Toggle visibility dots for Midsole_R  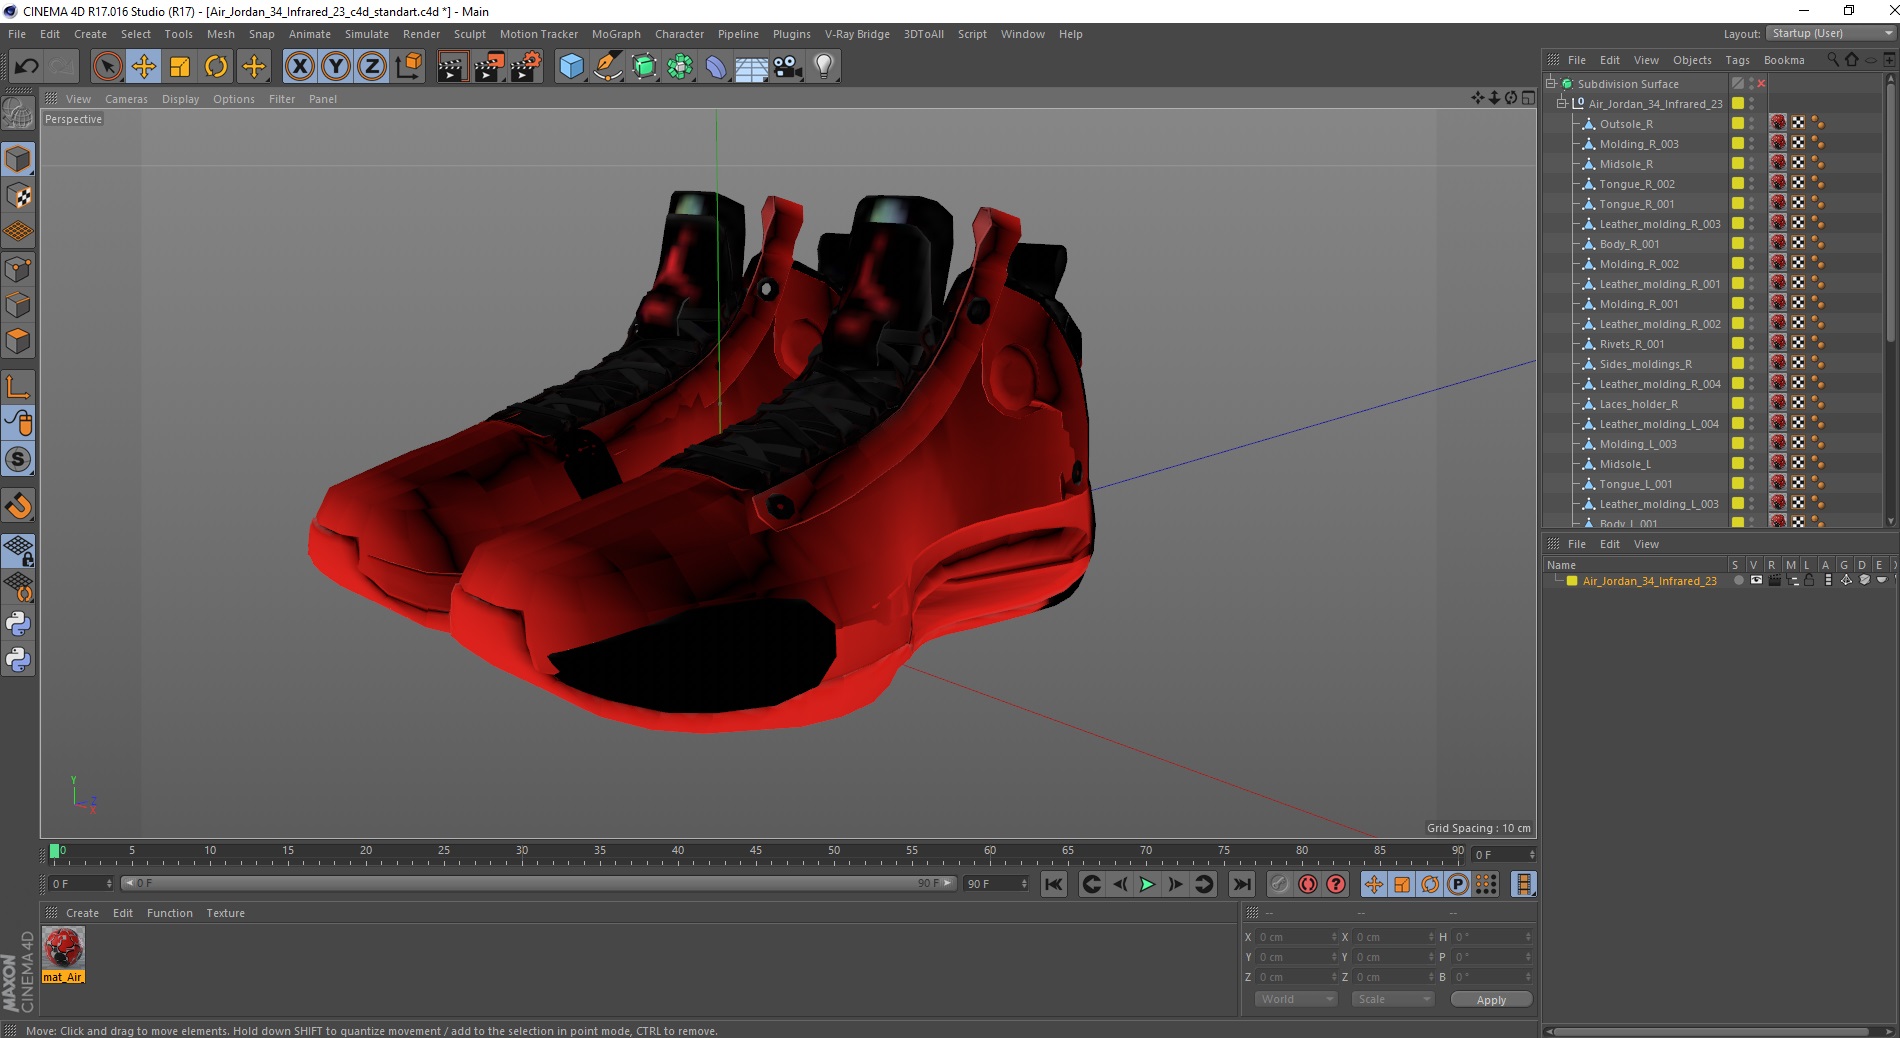click(1752, 163)
